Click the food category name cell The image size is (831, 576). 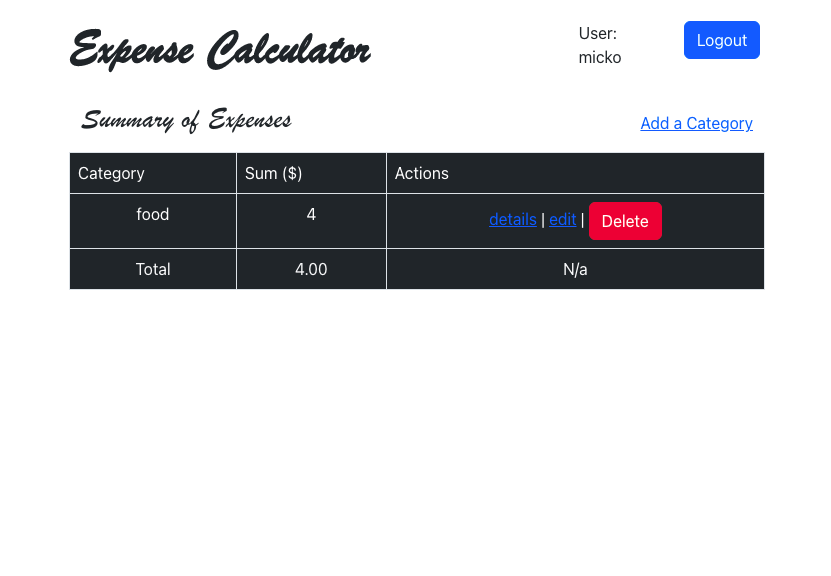coord(152,214)
